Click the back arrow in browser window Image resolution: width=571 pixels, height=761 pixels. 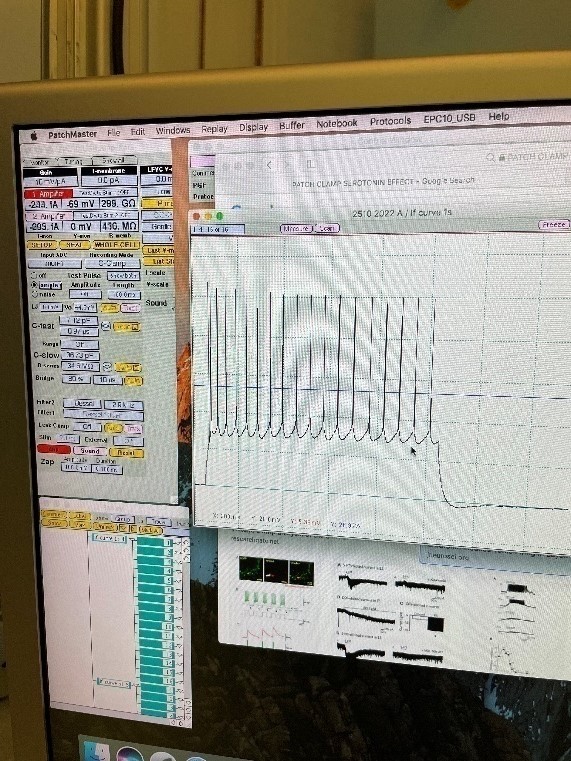coord(269,165)
